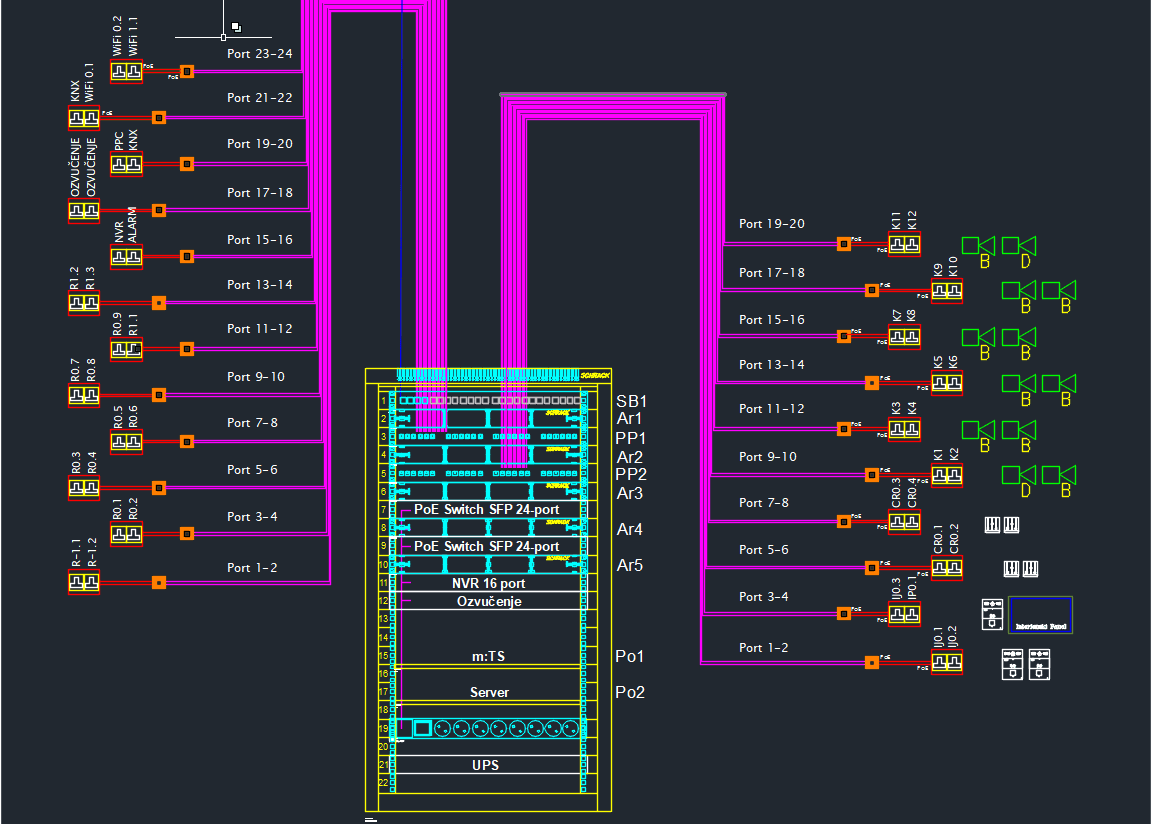Select the OZVUČENJE double outlet symbol

point(84,211)
